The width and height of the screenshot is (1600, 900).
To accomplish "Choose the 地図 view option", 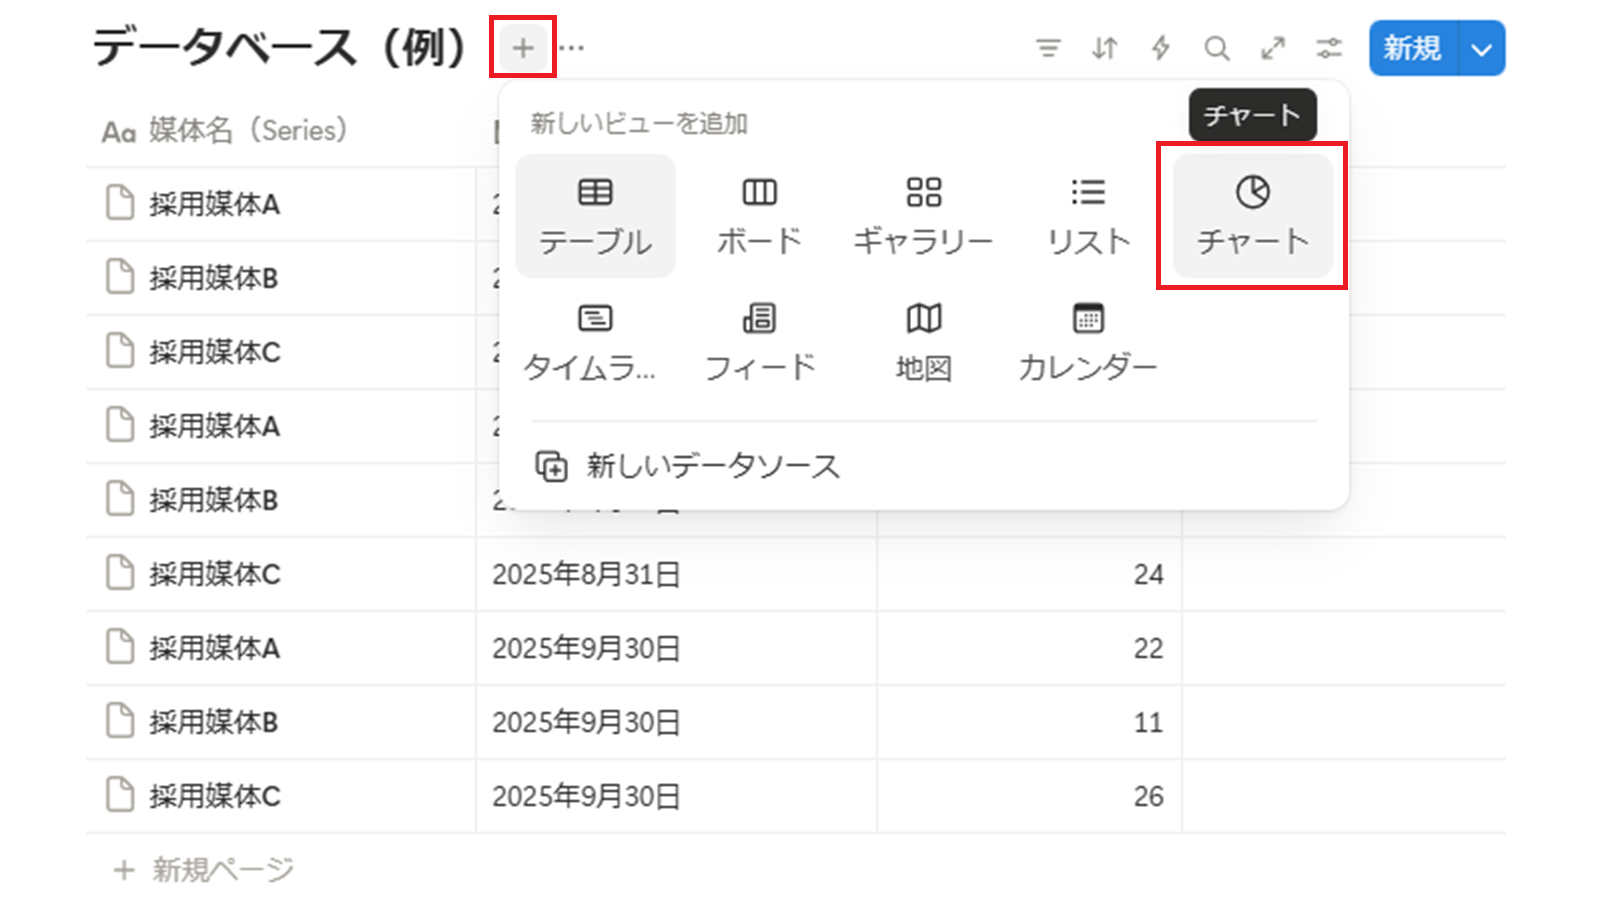I will coord(923,343).
